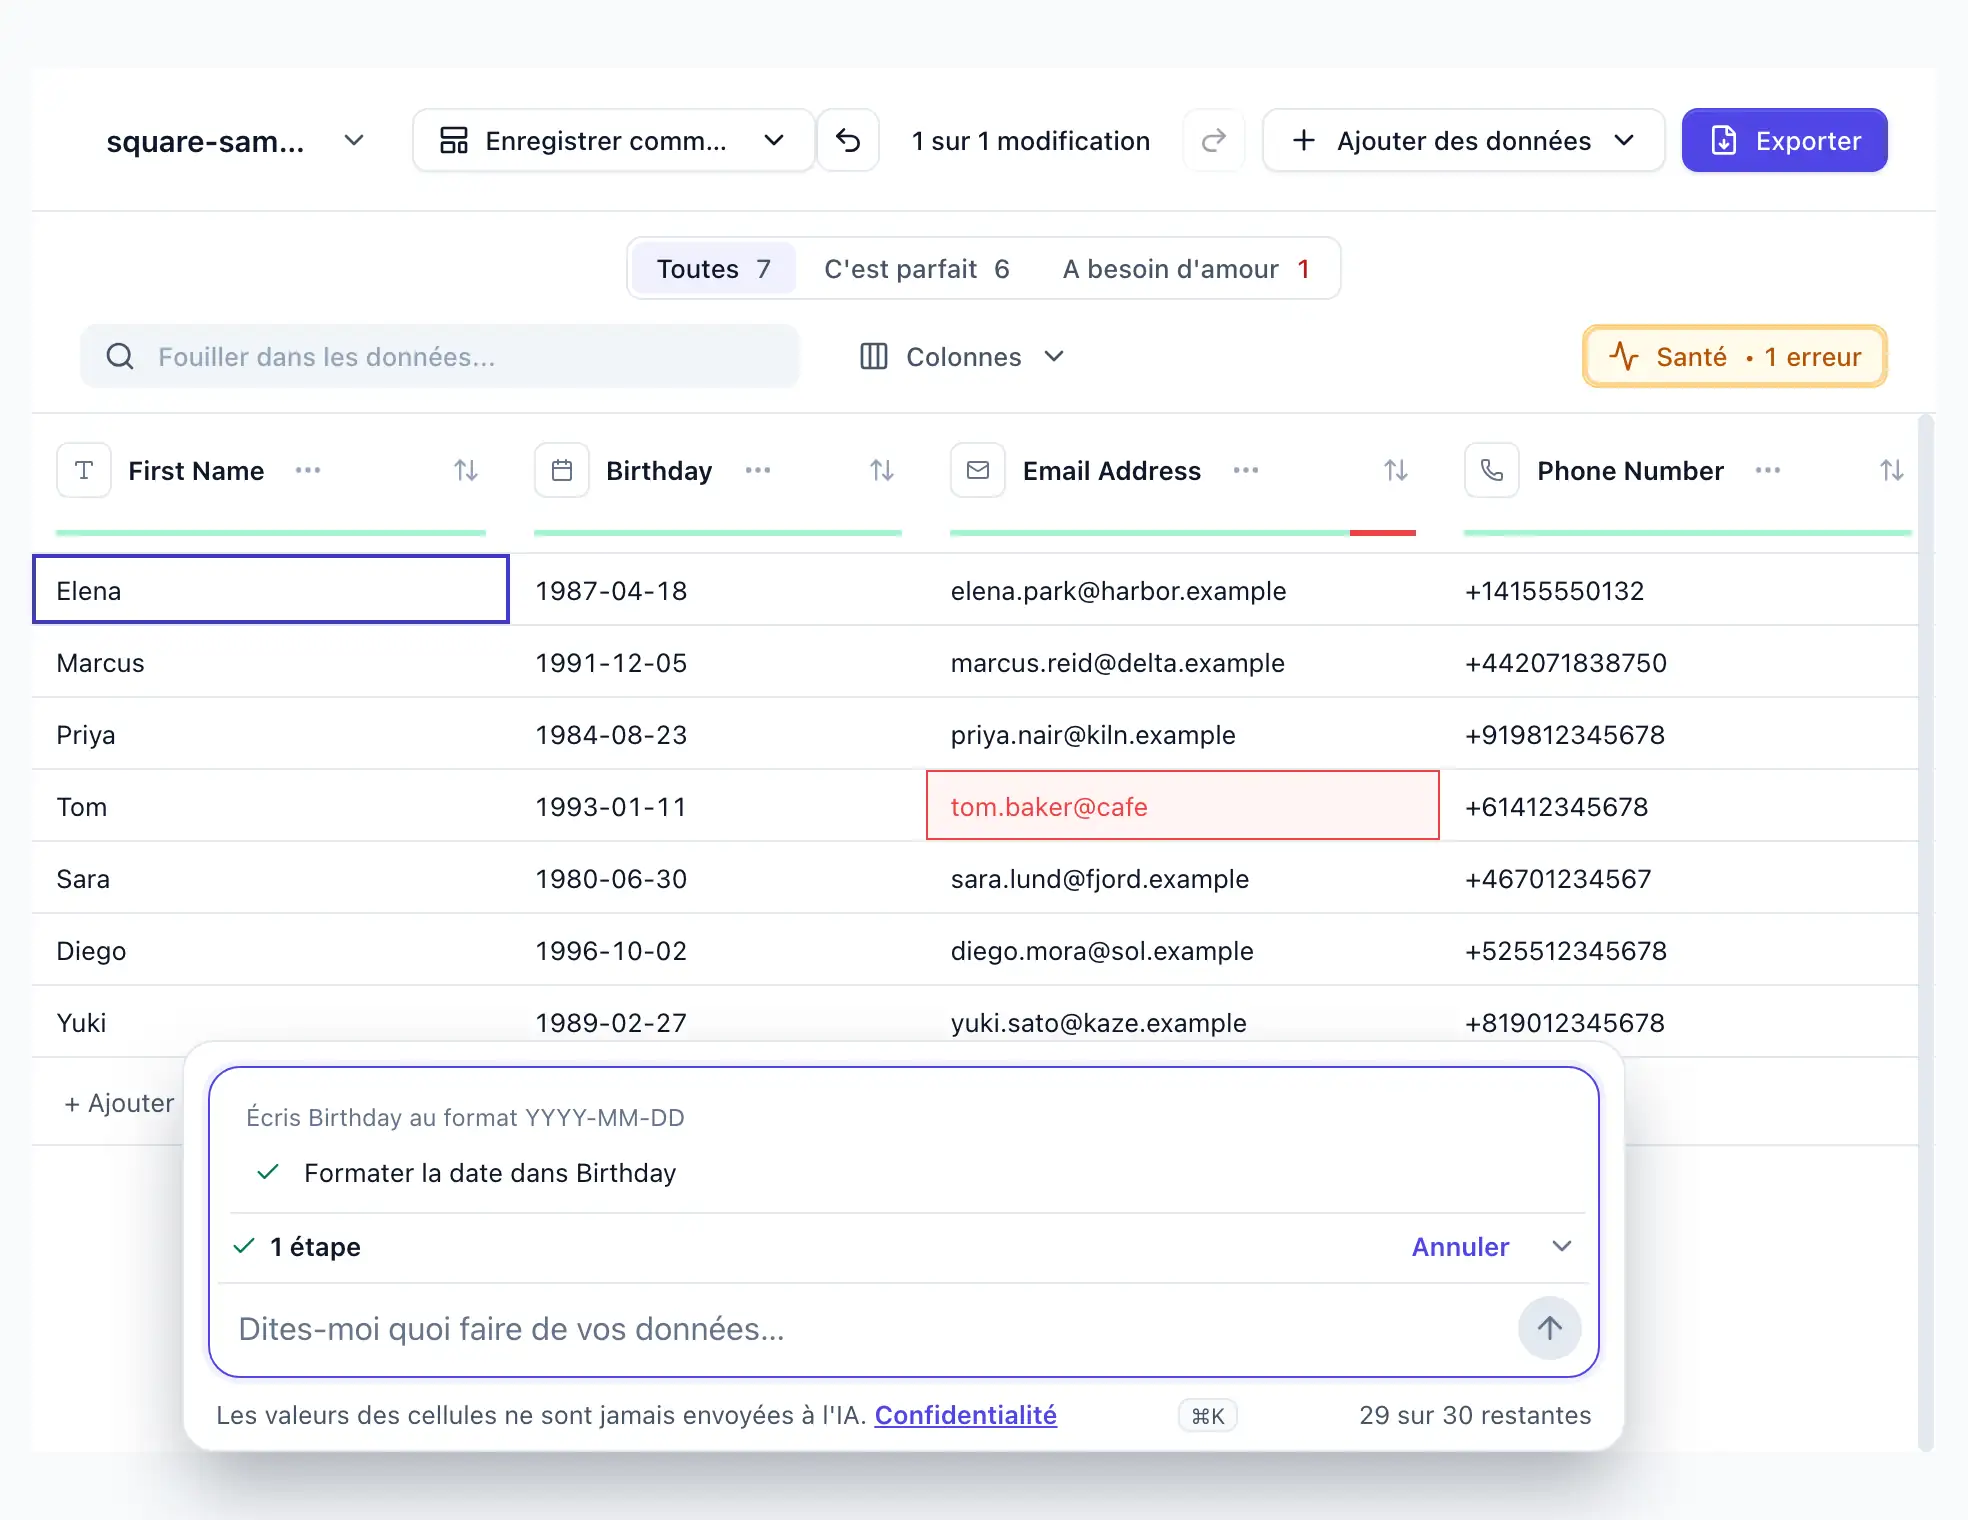Send the AI prompt with the arrow button

pyautogui.click(x=1550, y=1328)
